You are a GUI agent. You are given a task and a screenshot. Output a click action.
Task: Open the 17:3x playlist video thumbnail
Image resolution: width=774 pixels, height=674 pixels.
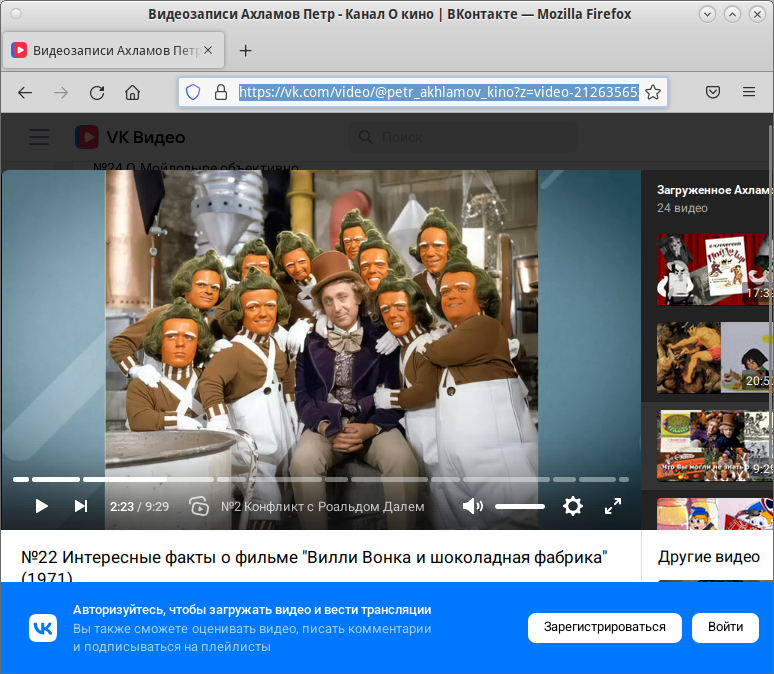pyautogui.click(x=715, y=270)
